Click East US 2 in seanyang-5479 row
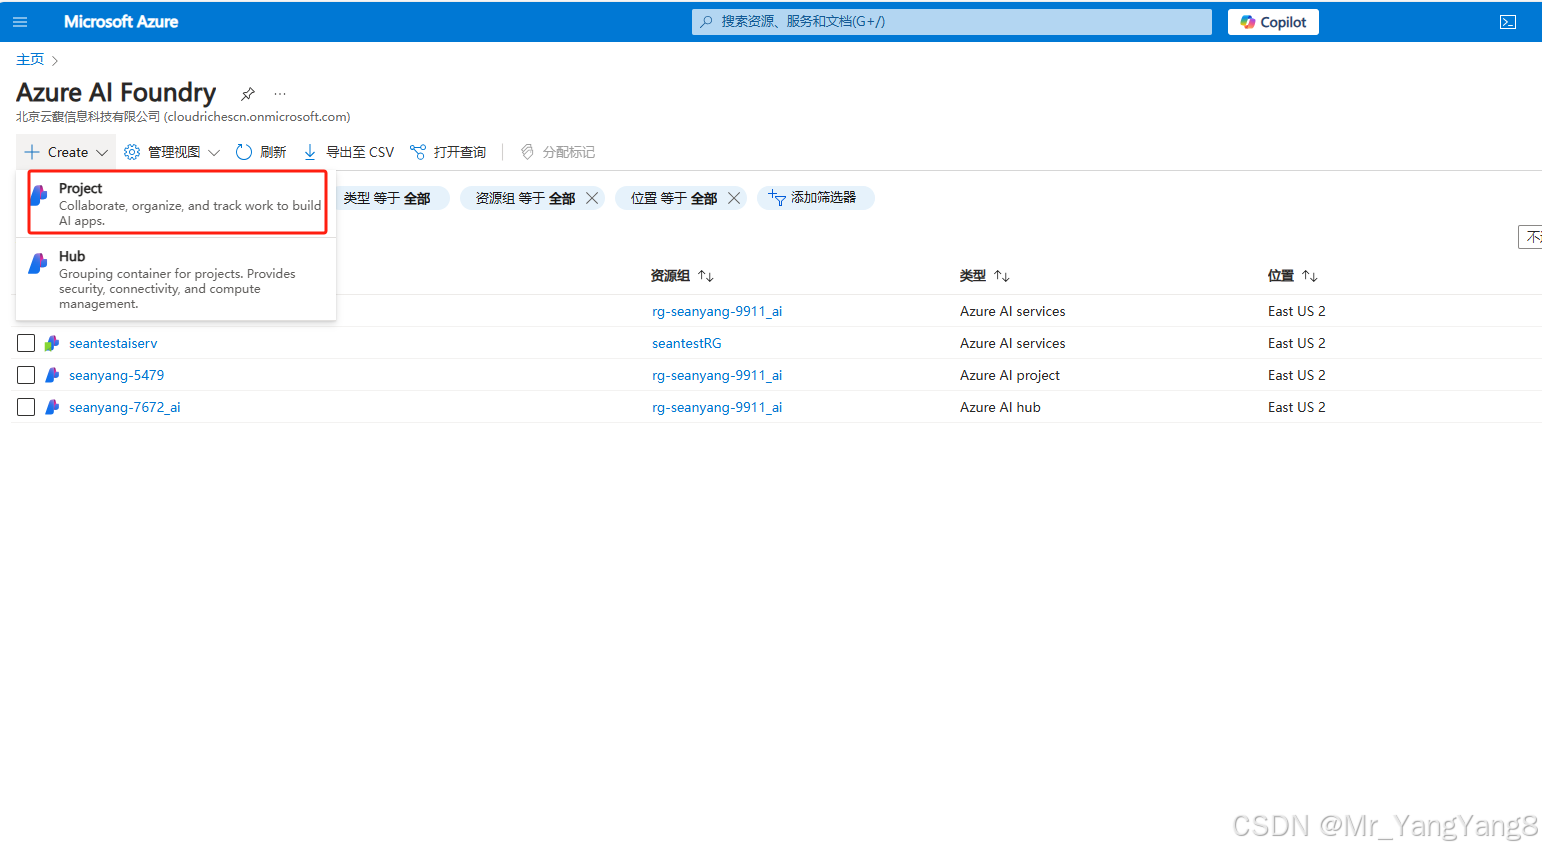1542x852 pixels. click(x=1296, y=375)
